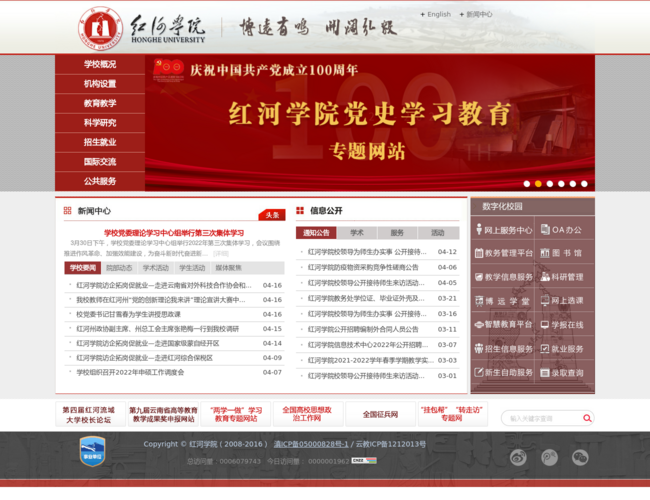
Task: Open the 全国征兵网 banner link
Action: click(380, 414)
